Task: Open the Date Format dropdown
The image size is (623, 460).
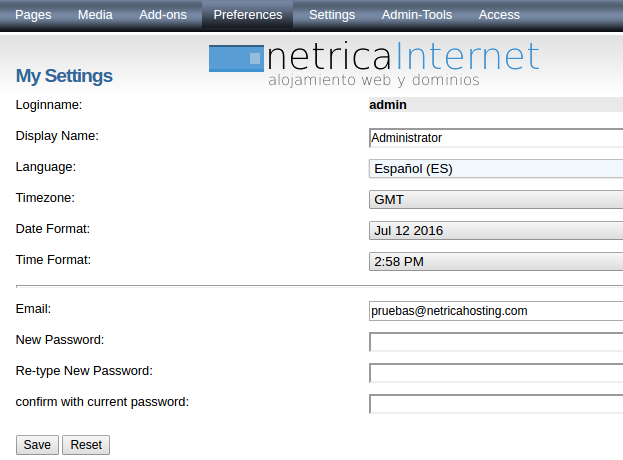Action: click(496, 231)
